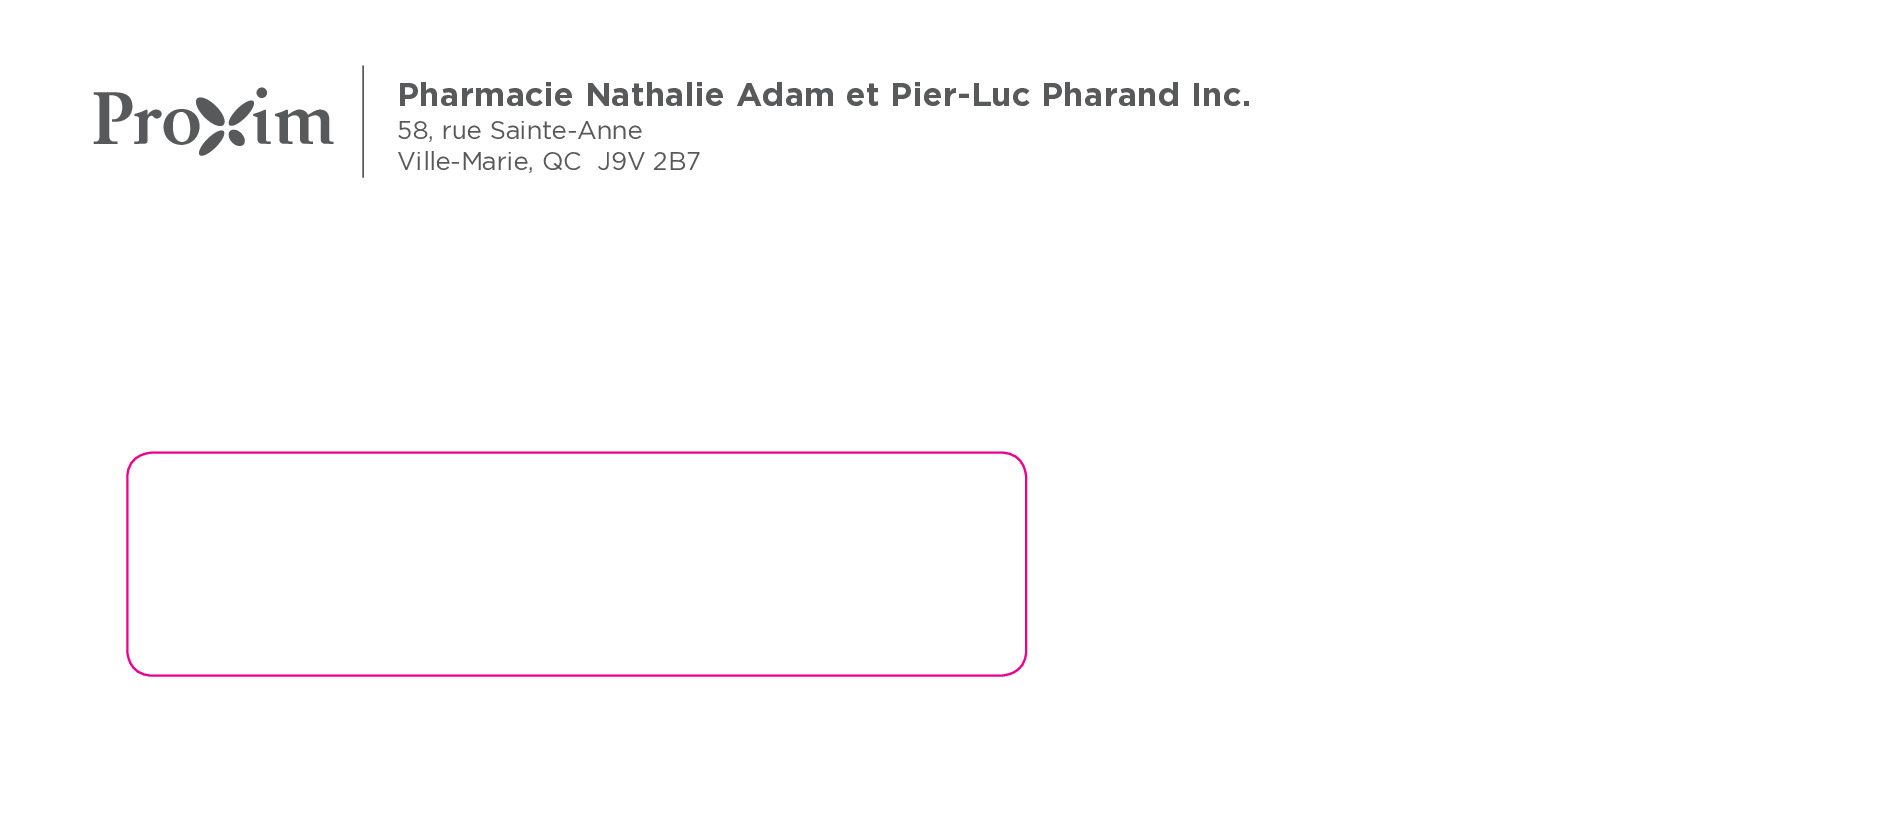Click the name "Pharand" in the heading
Viewport: 1900px width, 825px height.
coord(1110,95)
